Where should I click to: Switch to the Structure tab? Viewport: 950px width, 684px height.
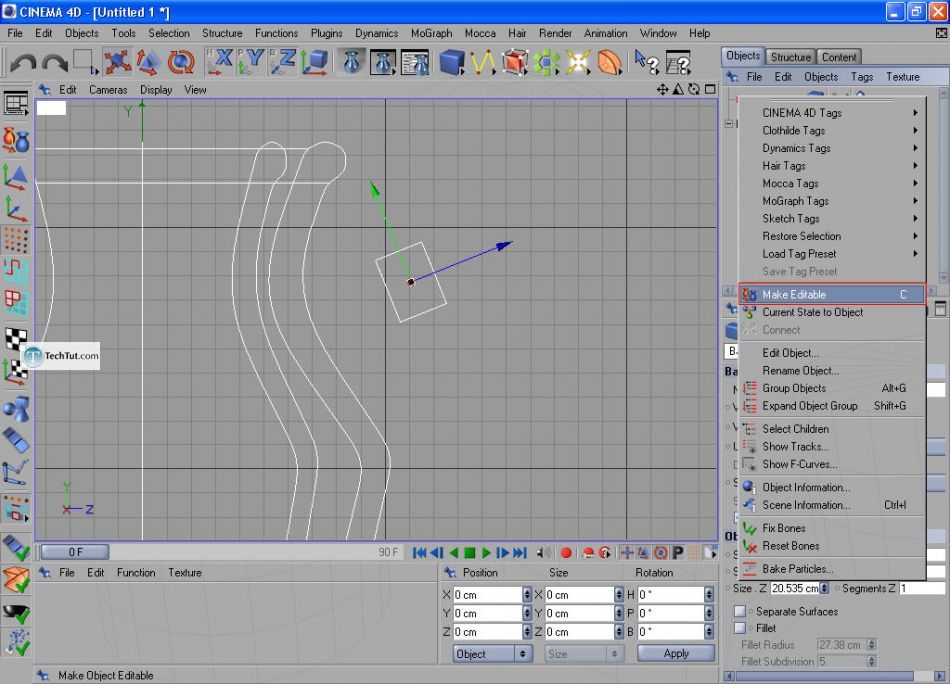coord(790,57)
